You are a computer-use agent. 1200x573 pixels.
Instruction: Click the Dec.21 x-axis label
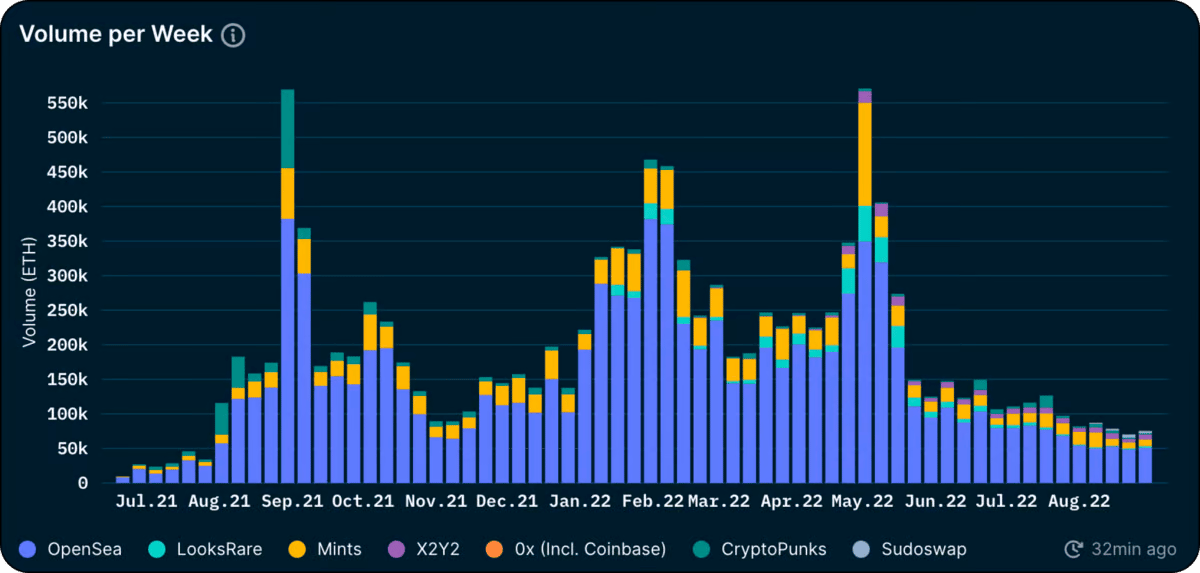click(507, 501)
